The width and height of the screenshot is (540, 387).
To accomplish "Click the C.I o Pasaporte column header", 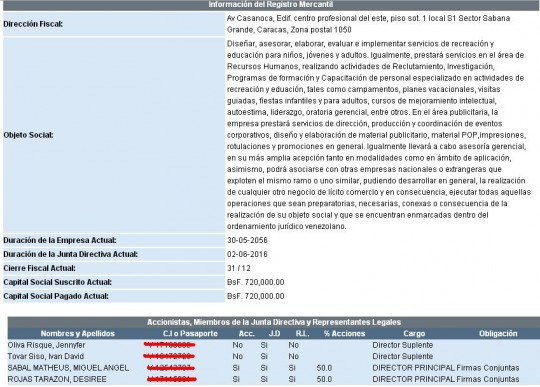I will click(x=190, y=333).
